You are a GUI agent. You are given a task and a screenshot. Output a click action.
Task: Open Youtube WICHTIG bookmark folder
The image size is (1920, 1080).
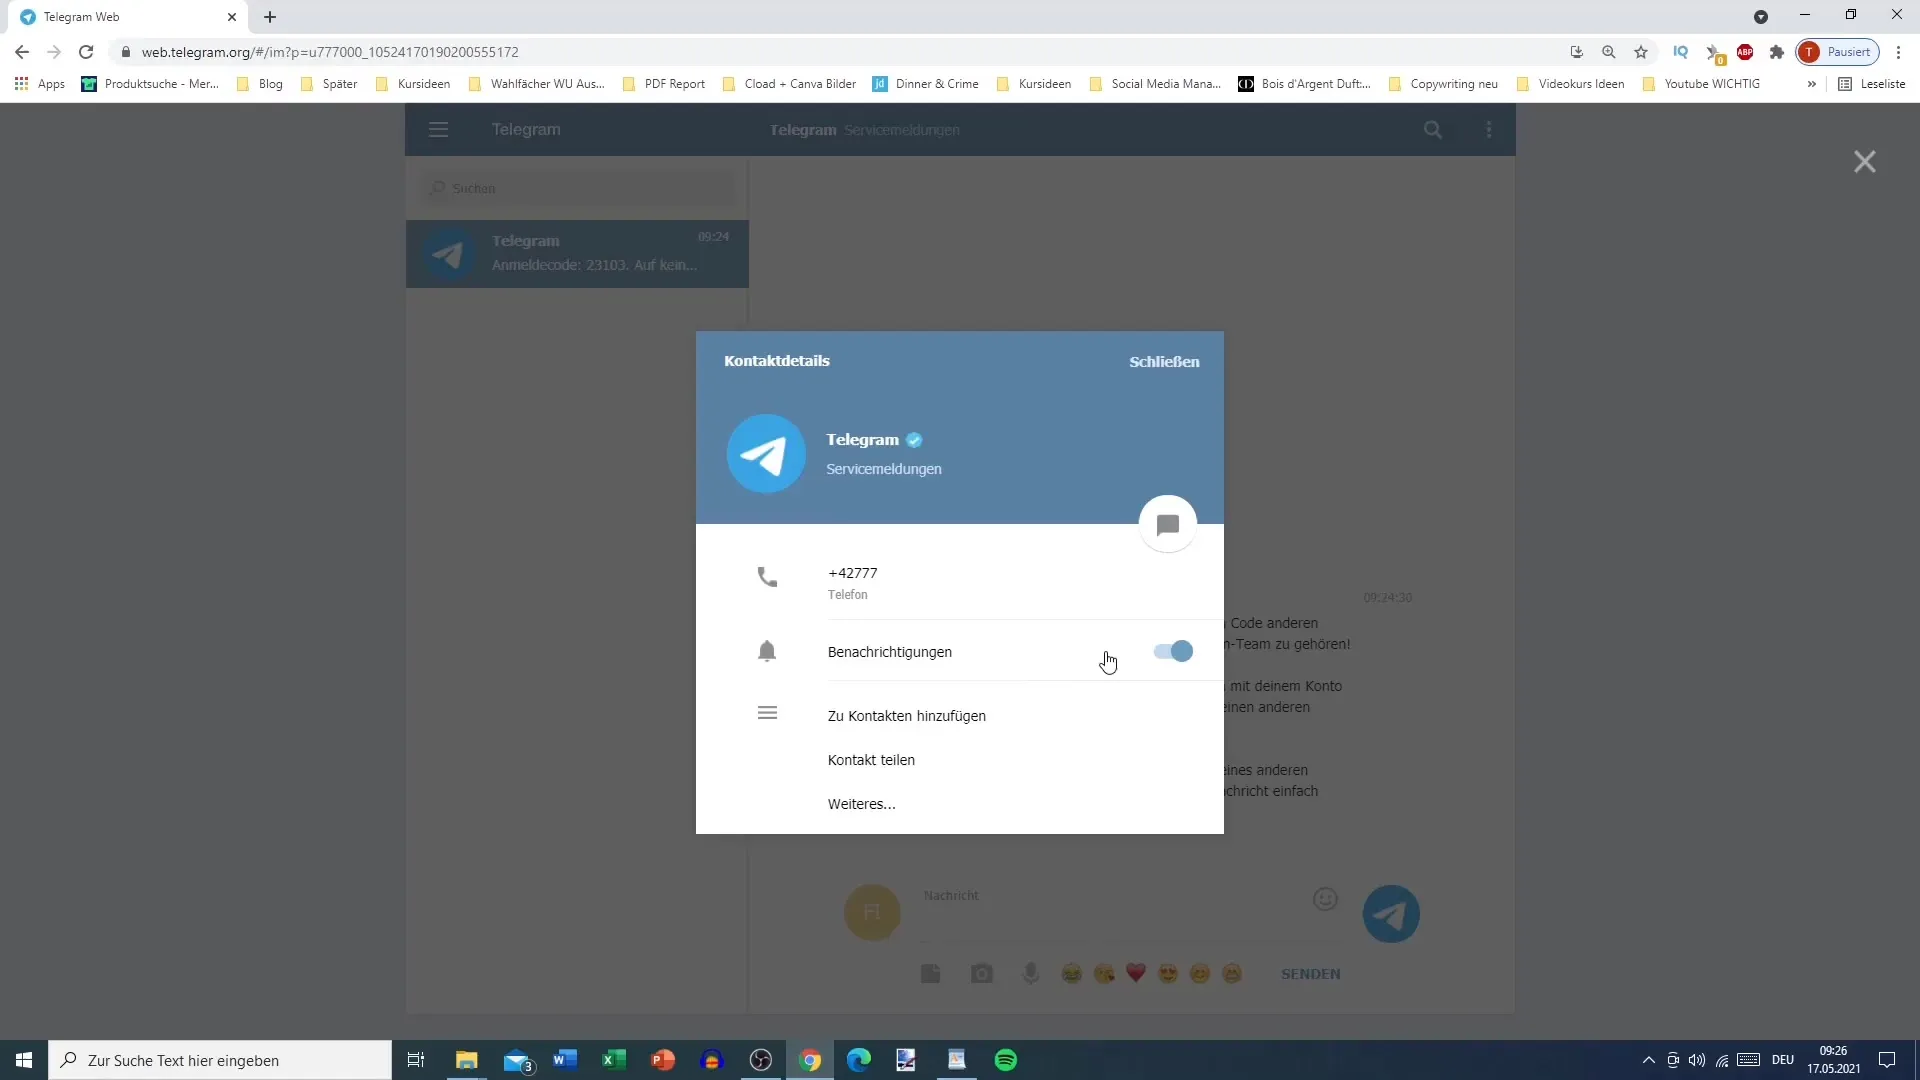pos(1701,84)
